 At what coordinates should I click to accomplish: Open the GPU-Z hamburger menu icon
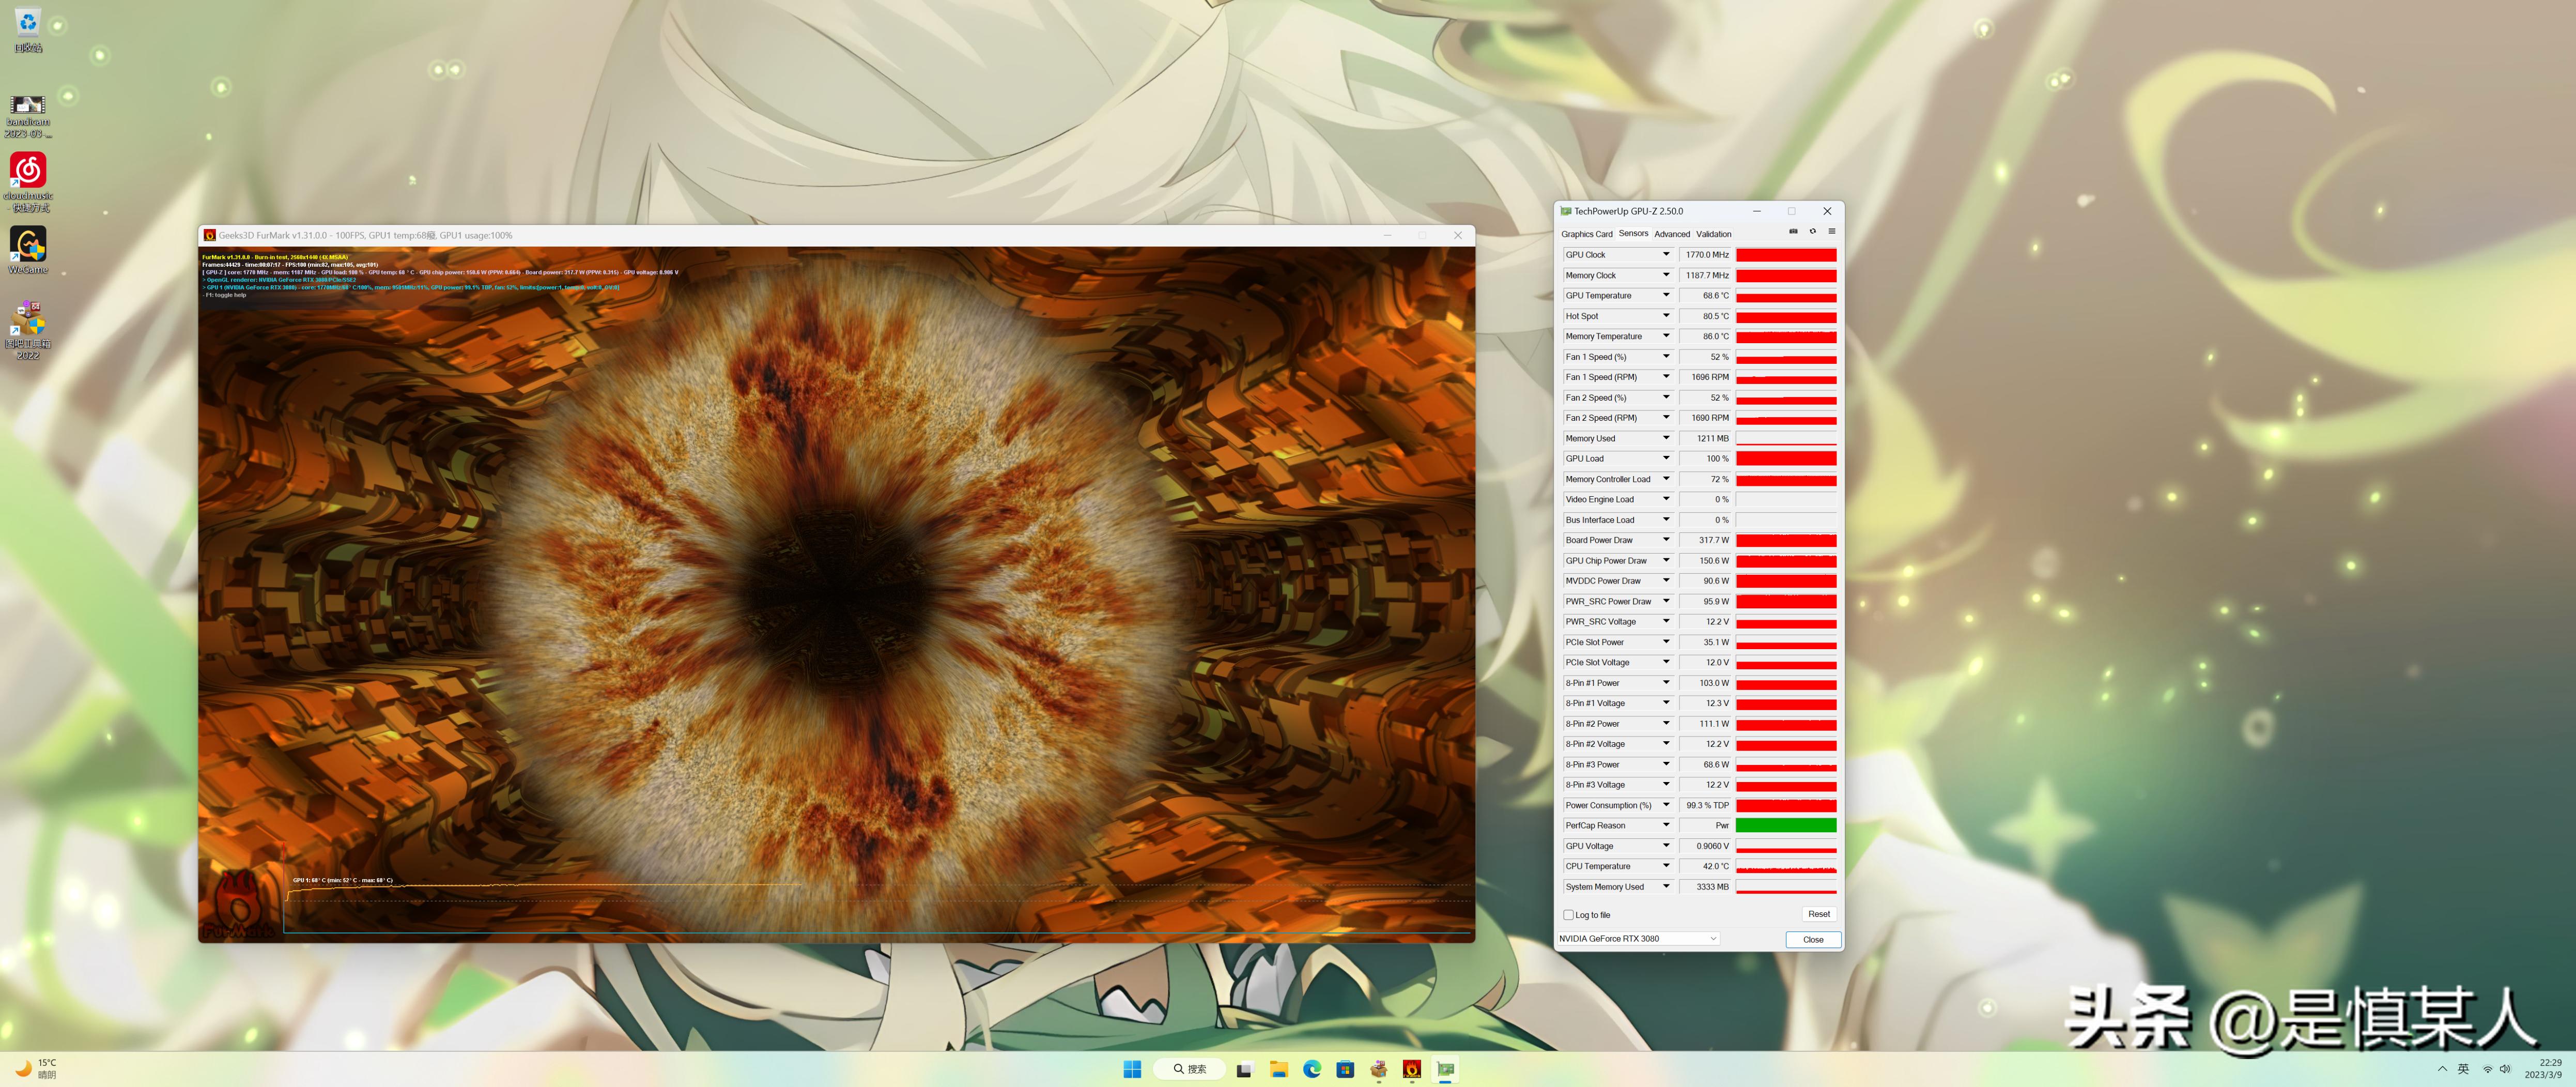pos(1831,231)
